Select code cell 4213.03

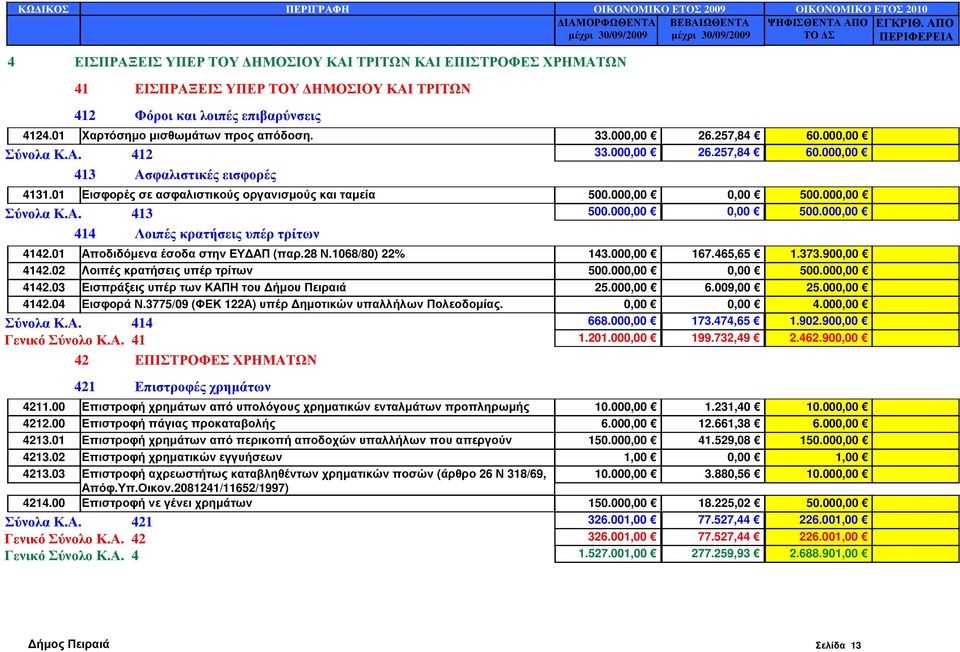(x=43, y=474)
